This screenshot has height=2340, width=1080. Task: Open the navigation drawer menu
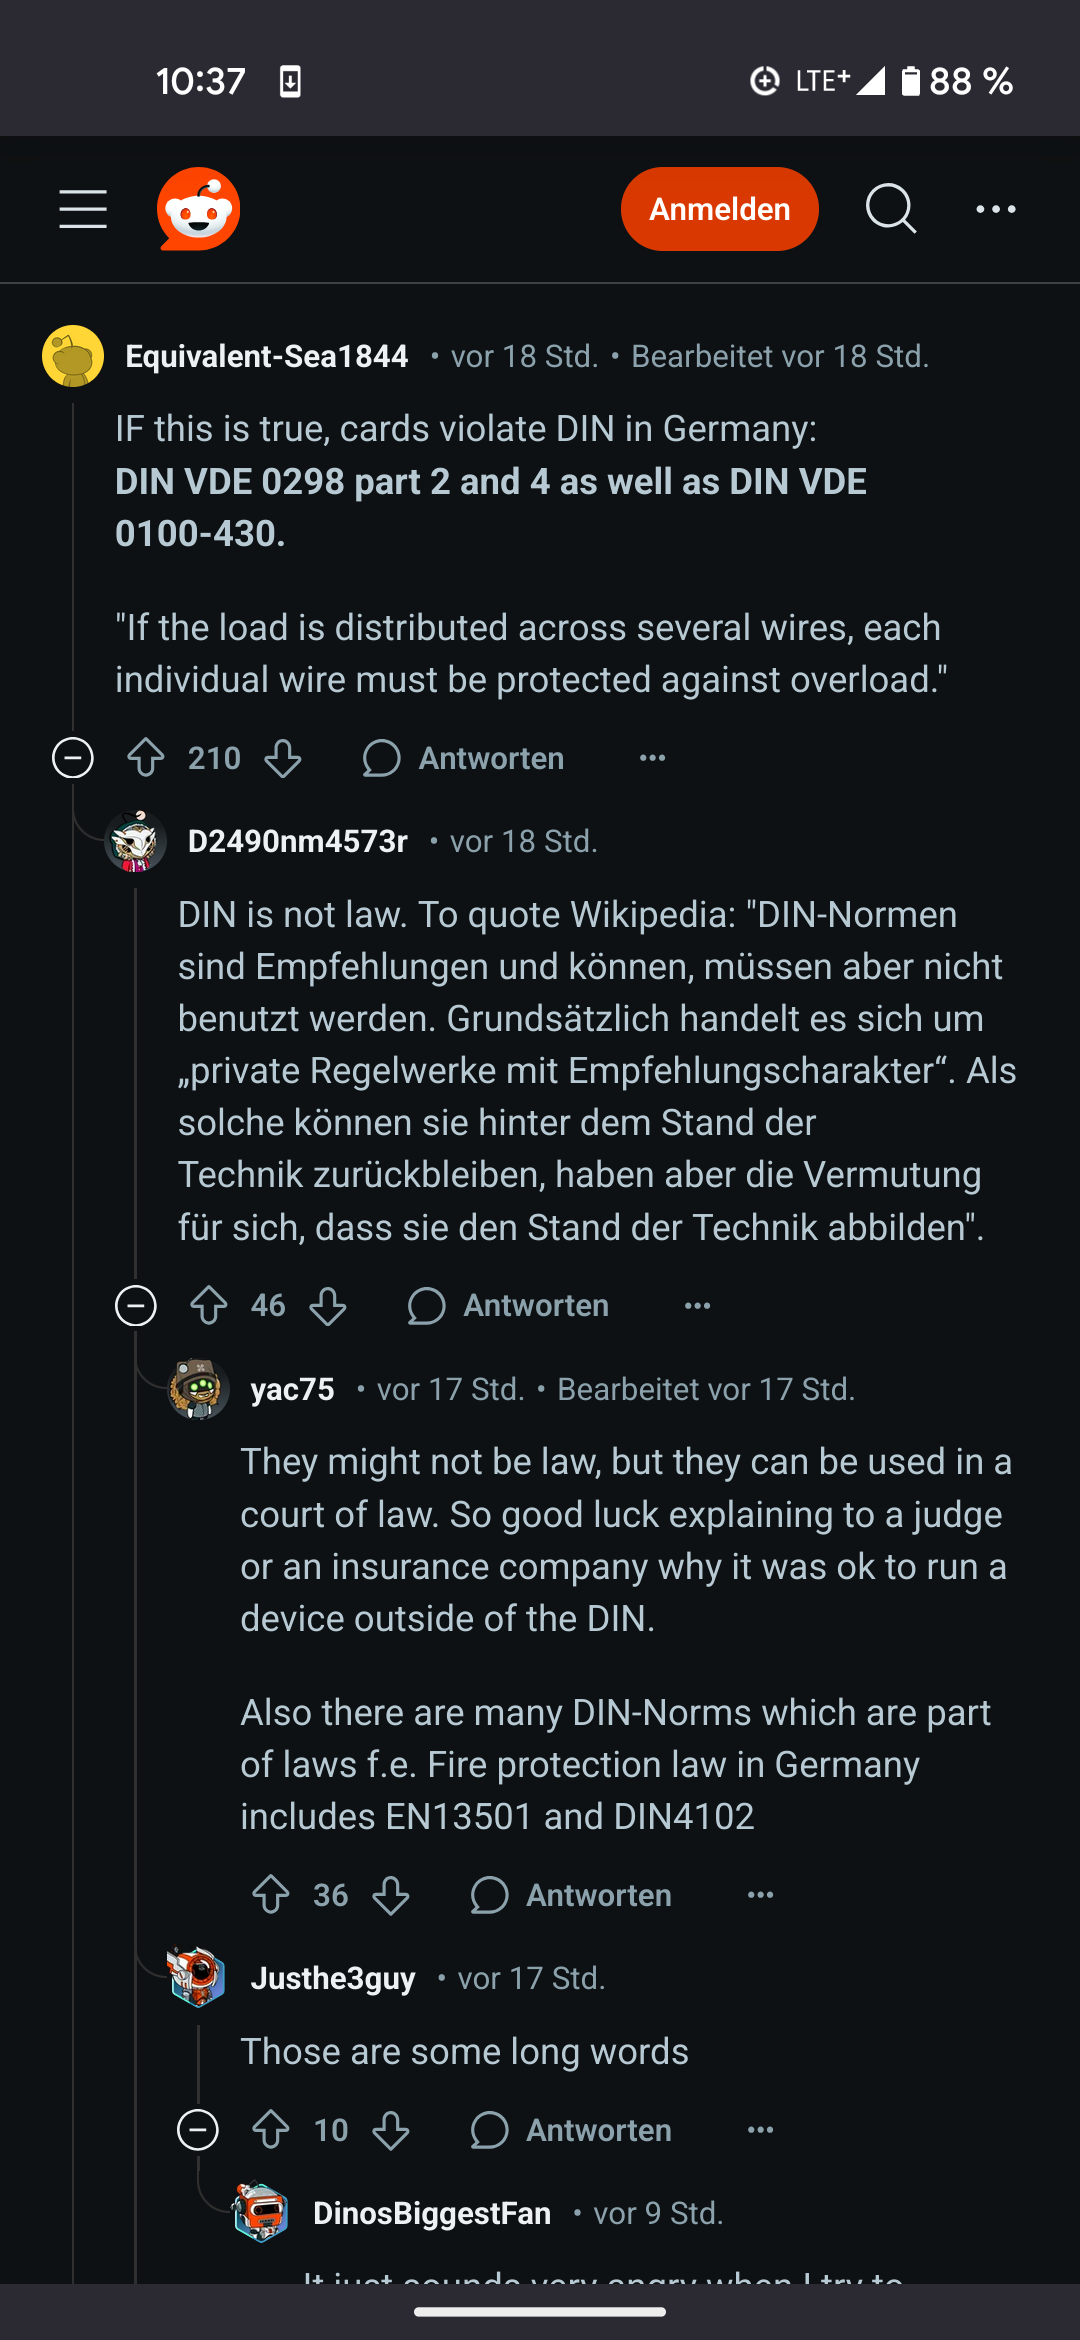[83, 208]
